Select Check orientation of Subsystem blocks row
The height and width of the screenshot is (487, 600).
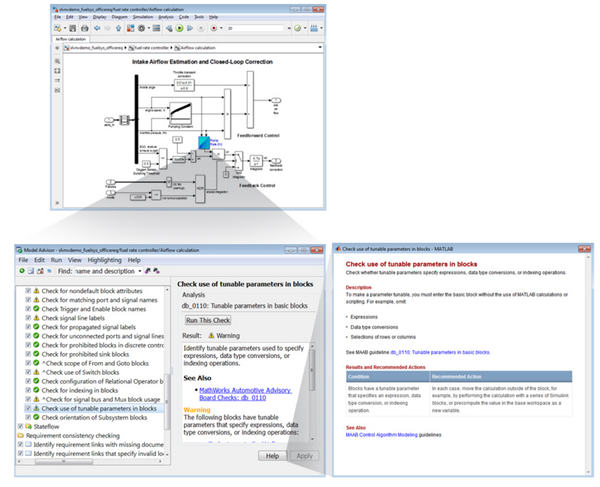94,417
